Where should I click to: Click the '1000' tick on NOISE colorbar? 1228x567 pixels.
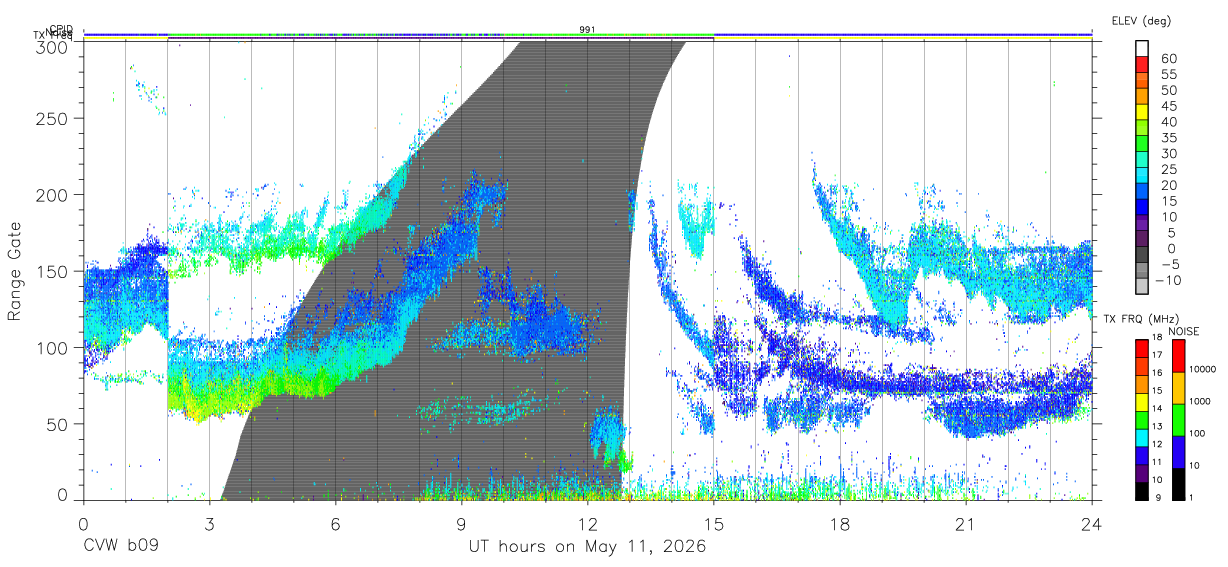tap(1200, 401)
